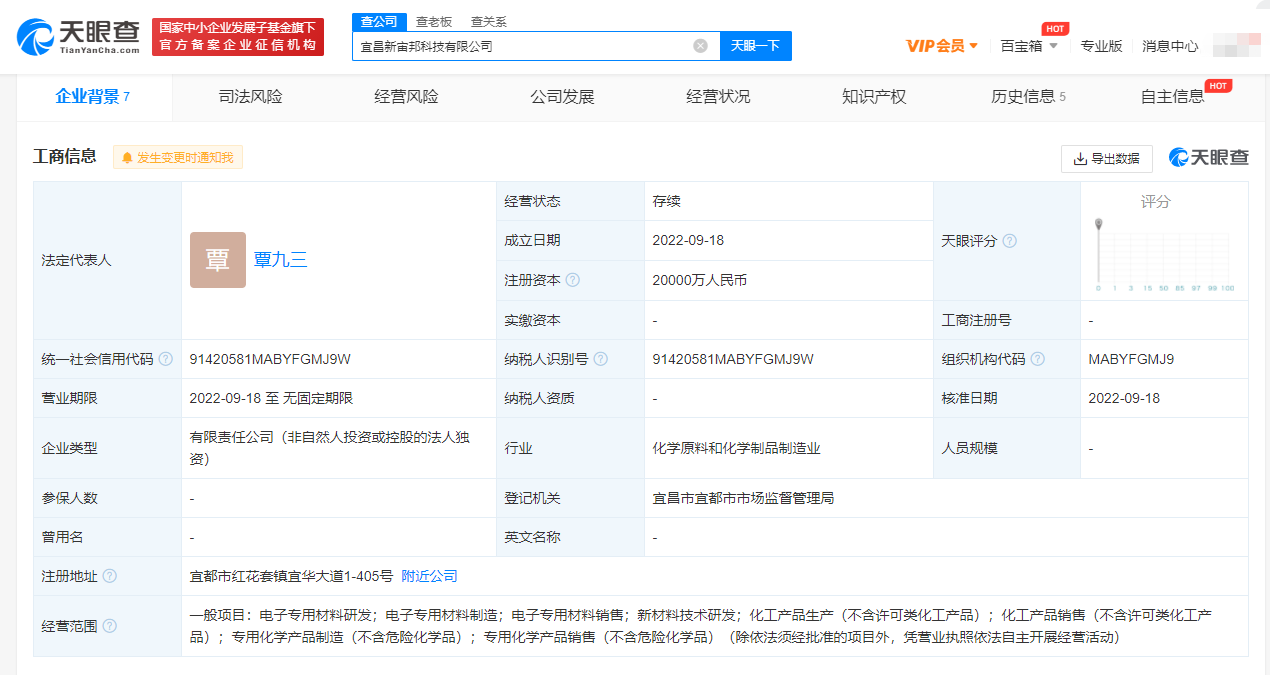The height and width of the screenshot is (675, 1270).
Task: Select the 查关系 search tab
Action: coord(489,22)
